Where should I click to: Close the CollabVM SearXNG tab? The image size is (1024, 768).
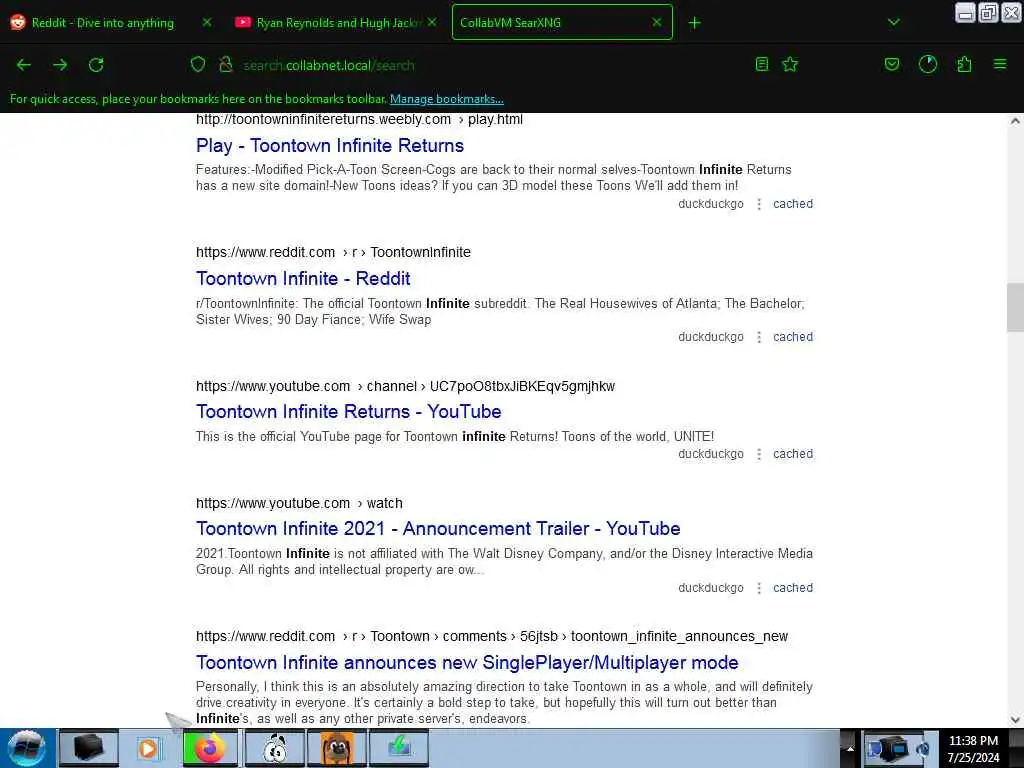pos(657,22)
